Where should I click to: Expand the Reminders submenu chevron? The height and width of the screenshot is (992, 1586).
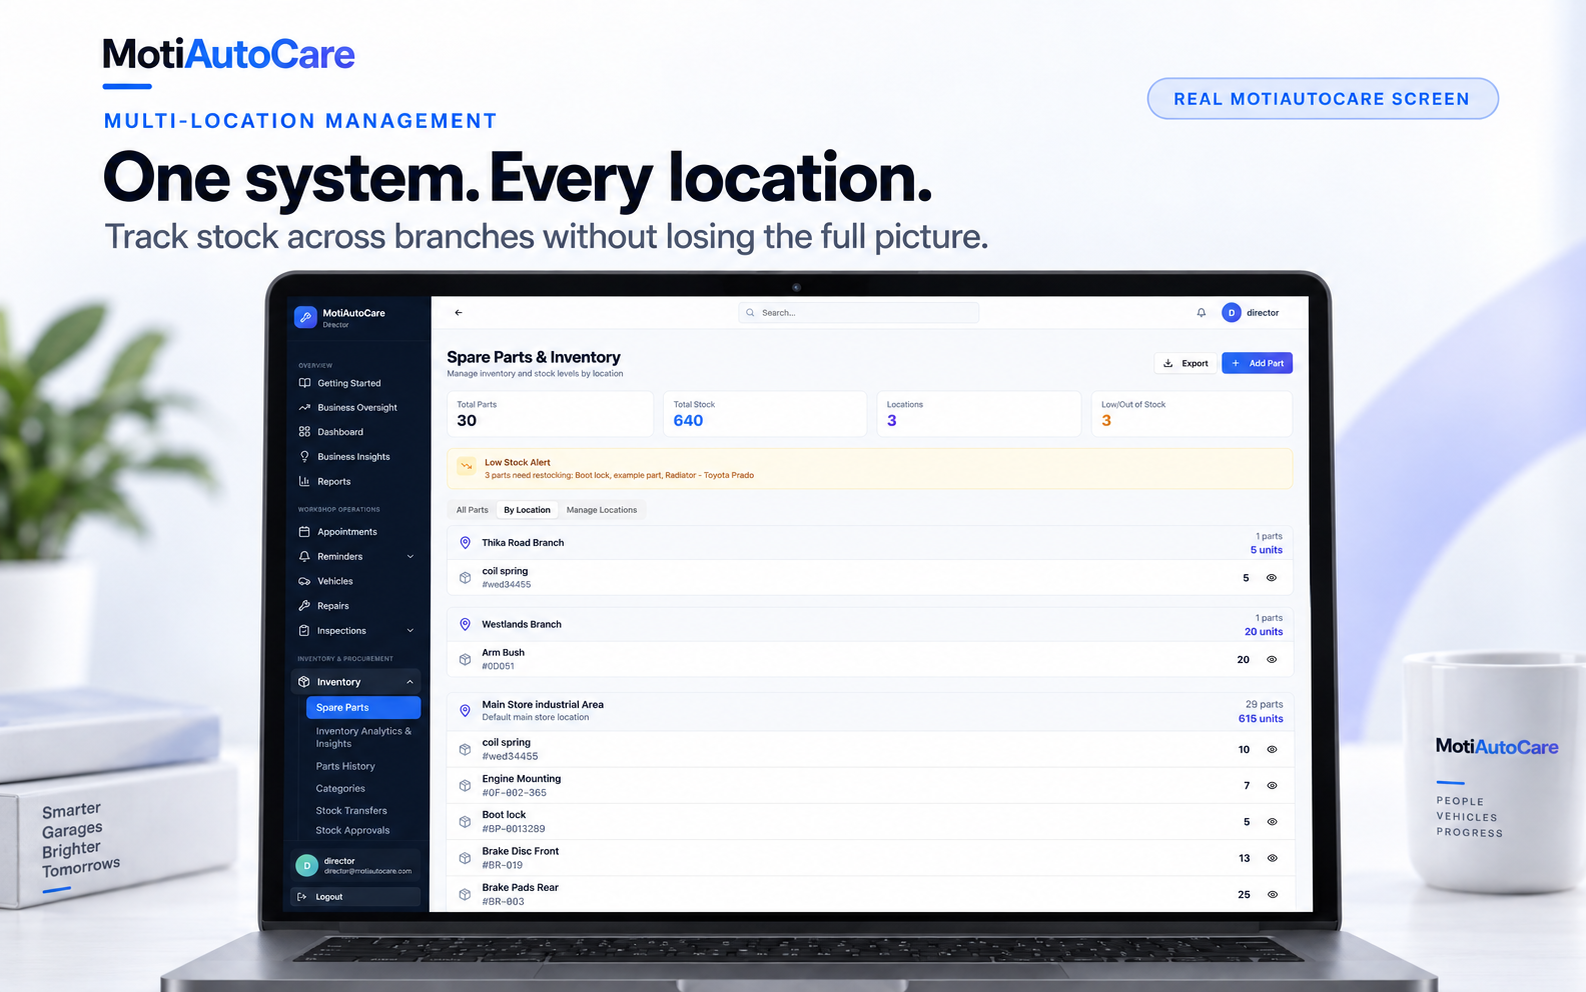click(x=410, y=556)
